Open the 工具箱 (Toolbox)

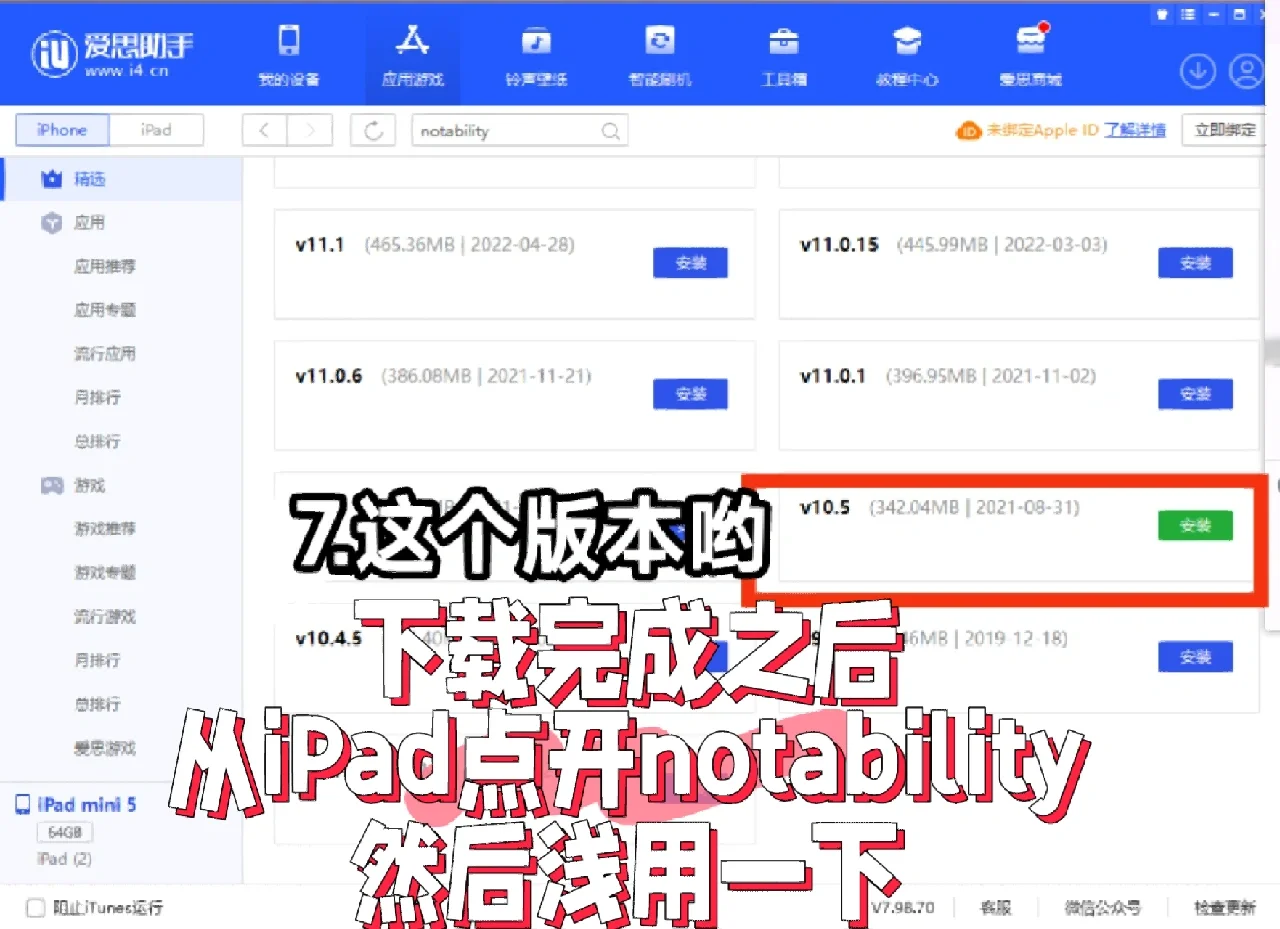click(x=783, y=53)
